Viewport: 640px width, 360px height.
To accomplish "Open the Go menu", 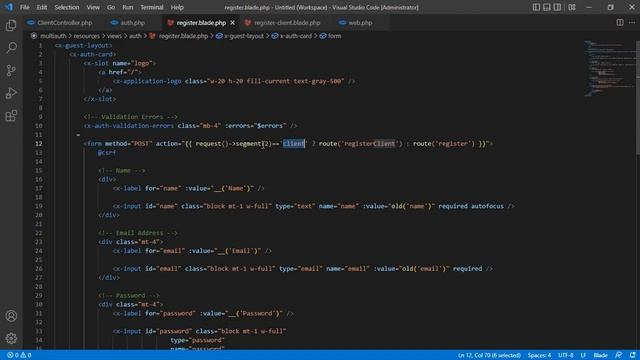I will [x=111, y=7].
